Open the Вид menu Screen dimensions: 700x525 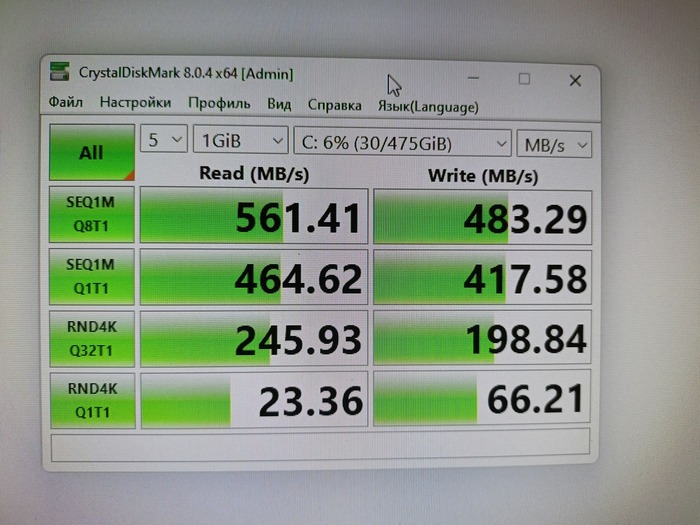pos(279,104)
